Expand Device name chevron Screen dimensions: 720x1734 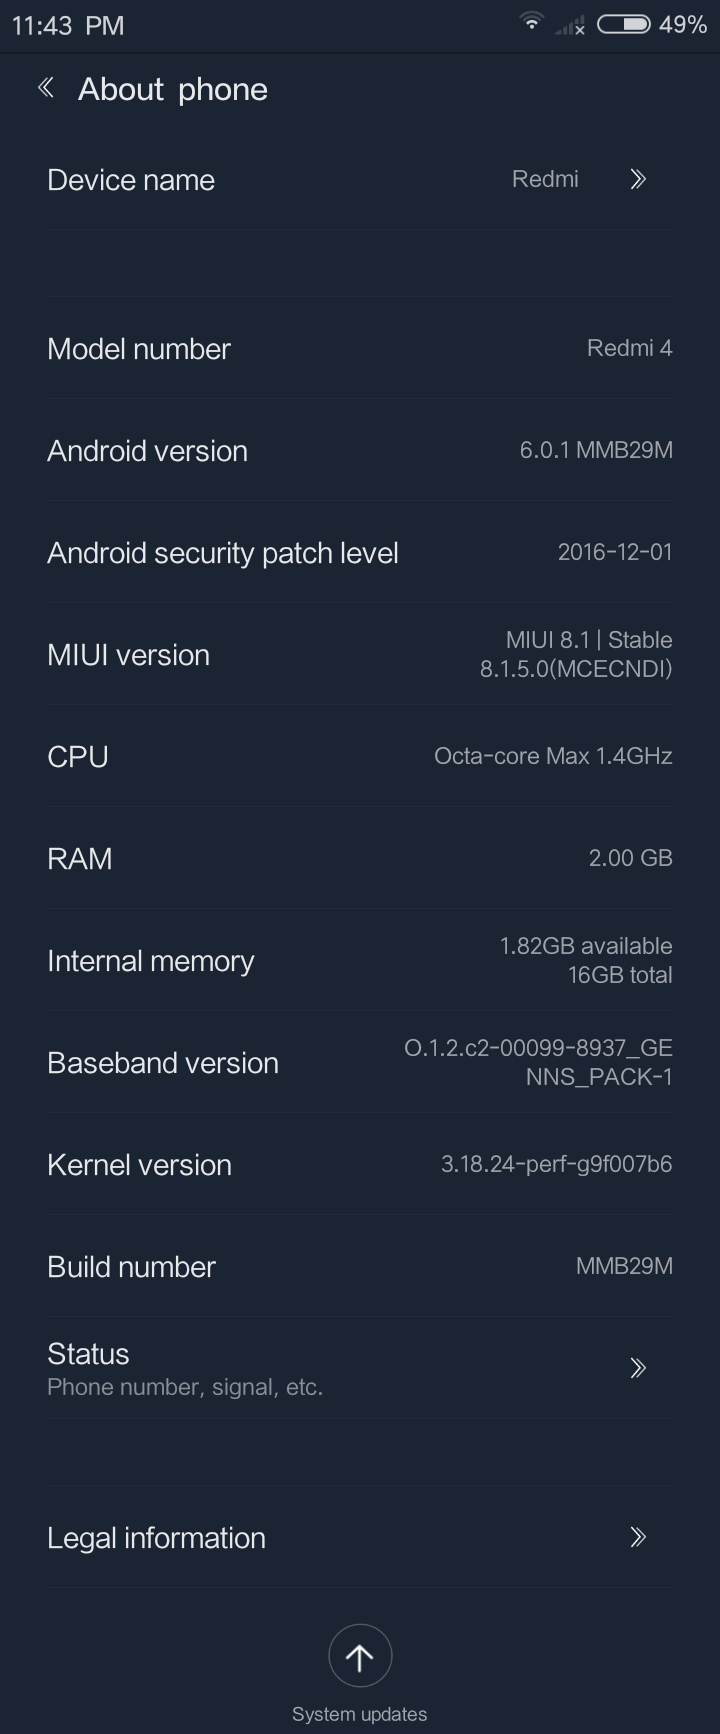click(x=638, y=180)
